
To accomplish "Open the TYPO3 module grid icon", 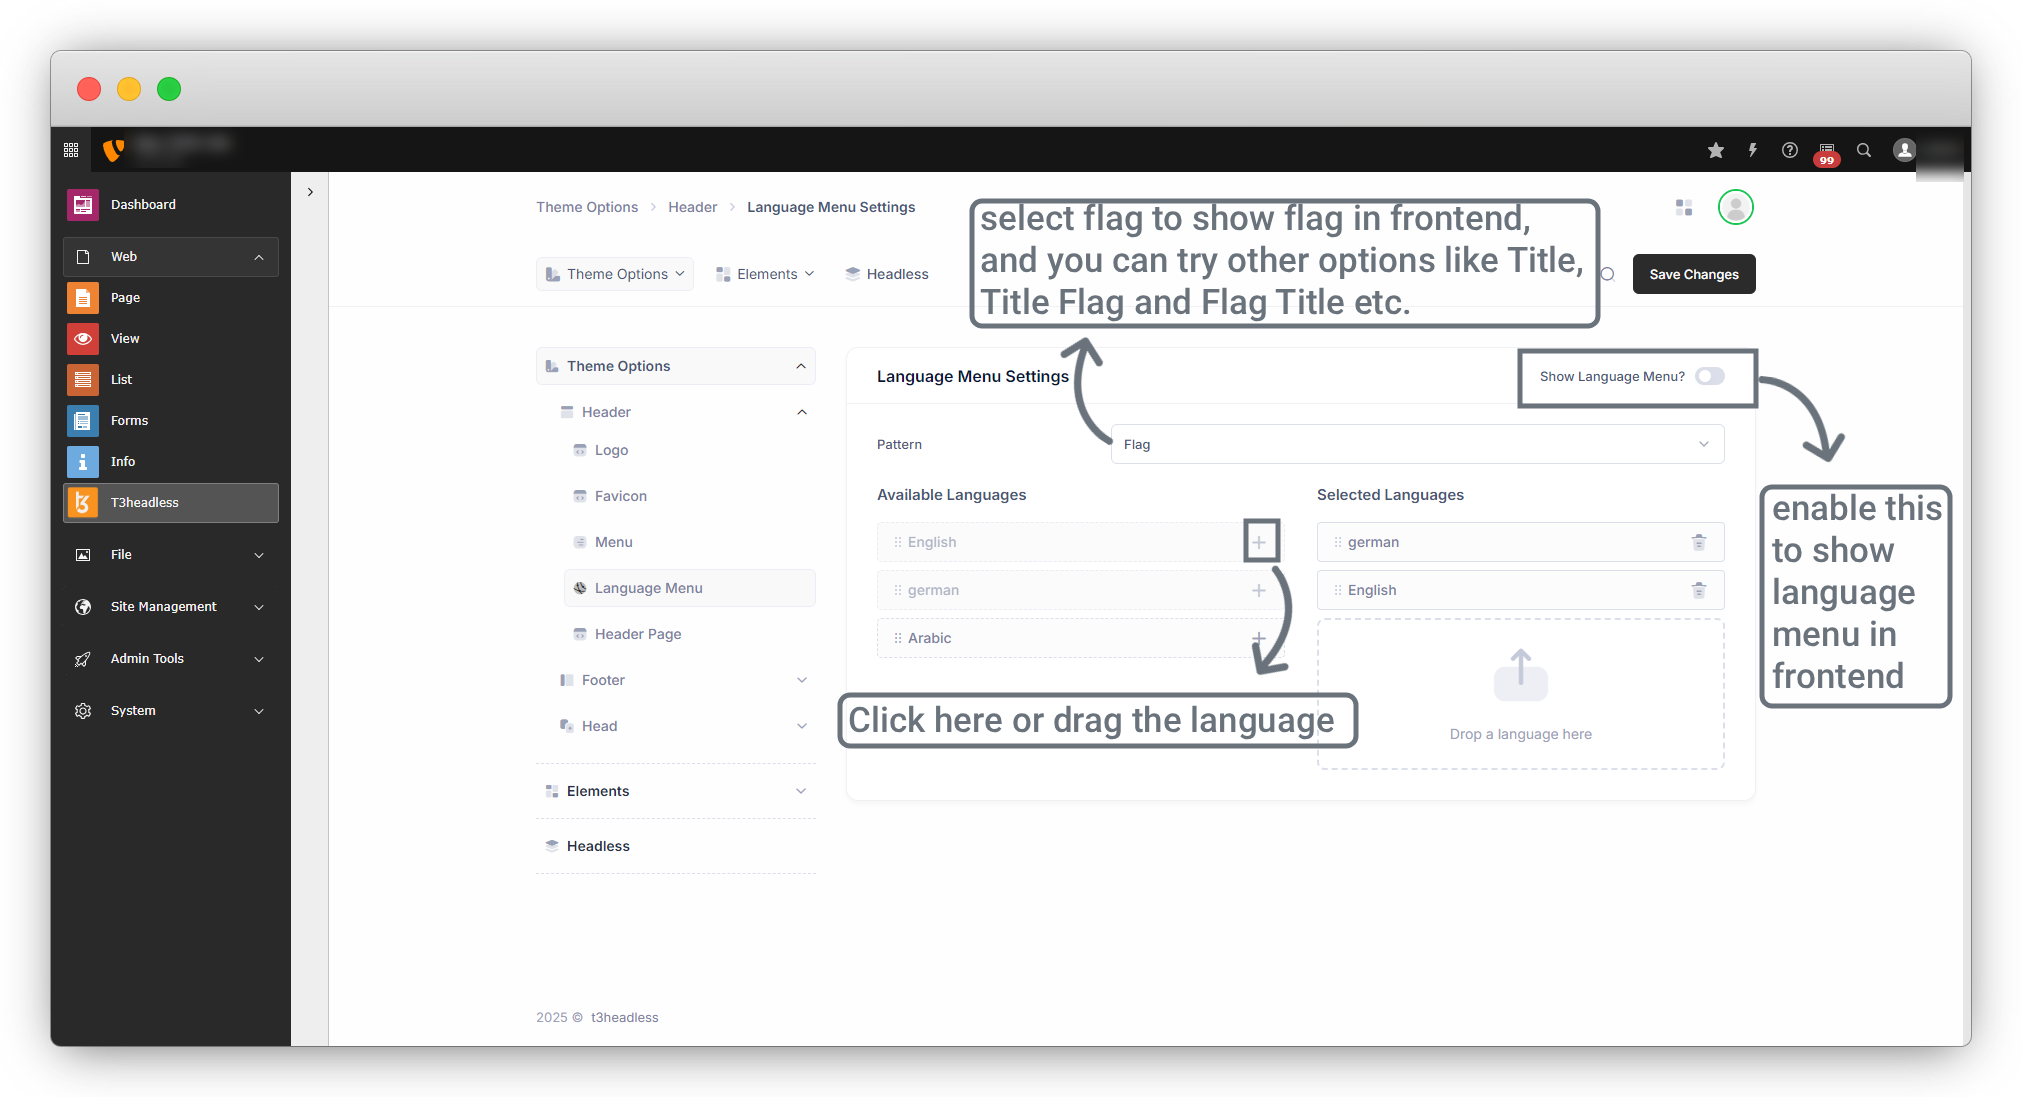I will point(71,150).
